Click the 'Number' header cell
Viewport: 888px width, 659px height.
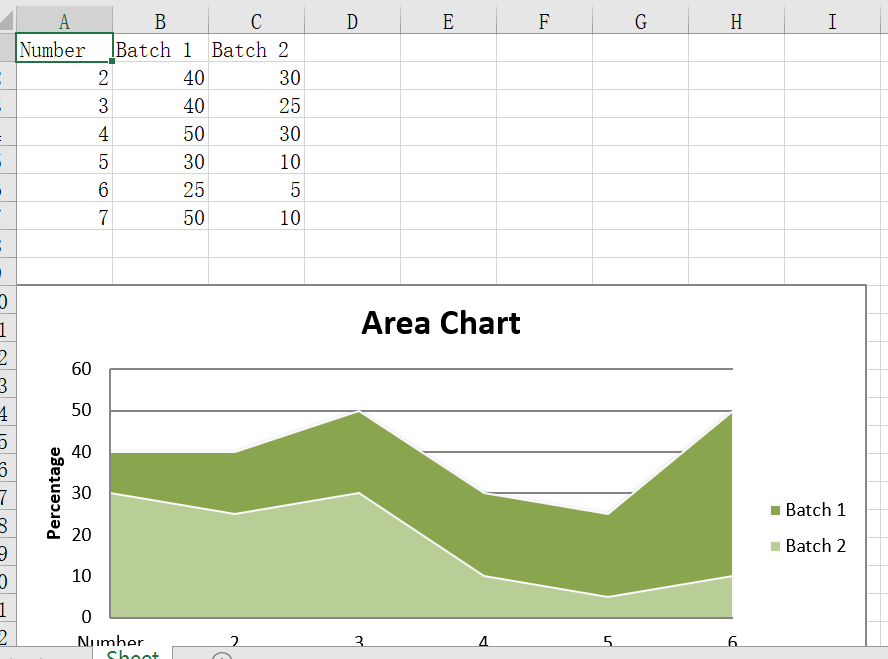pos(65,48)
